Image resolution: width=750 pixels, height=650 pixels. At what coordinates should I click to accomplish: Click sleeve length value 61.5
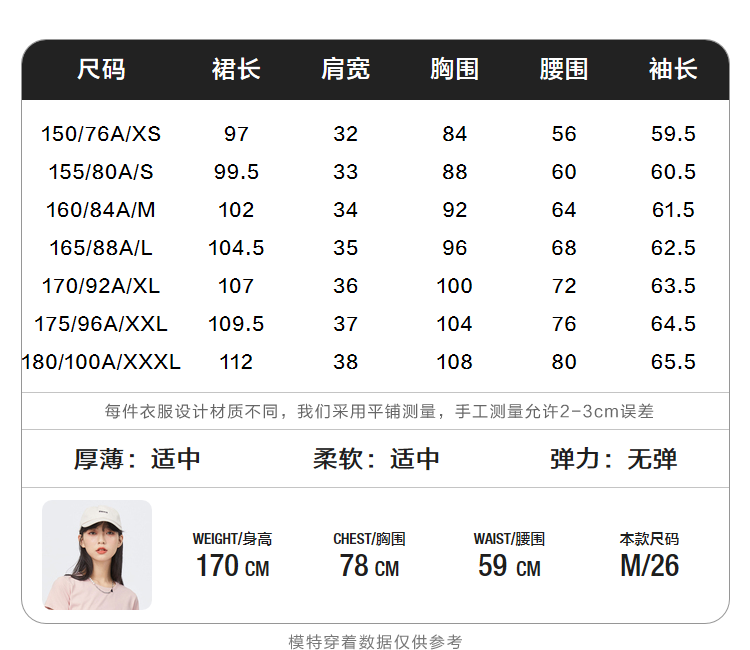(673, 210)
